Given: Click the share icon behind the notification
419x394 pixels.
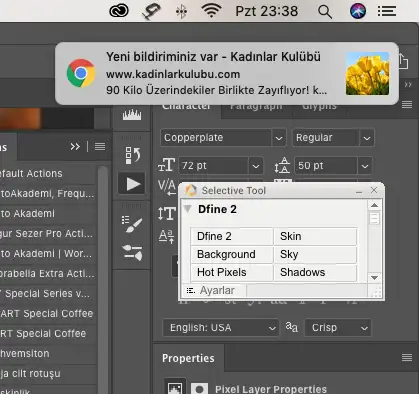Looking at the screenshot, I should [404, 61].
